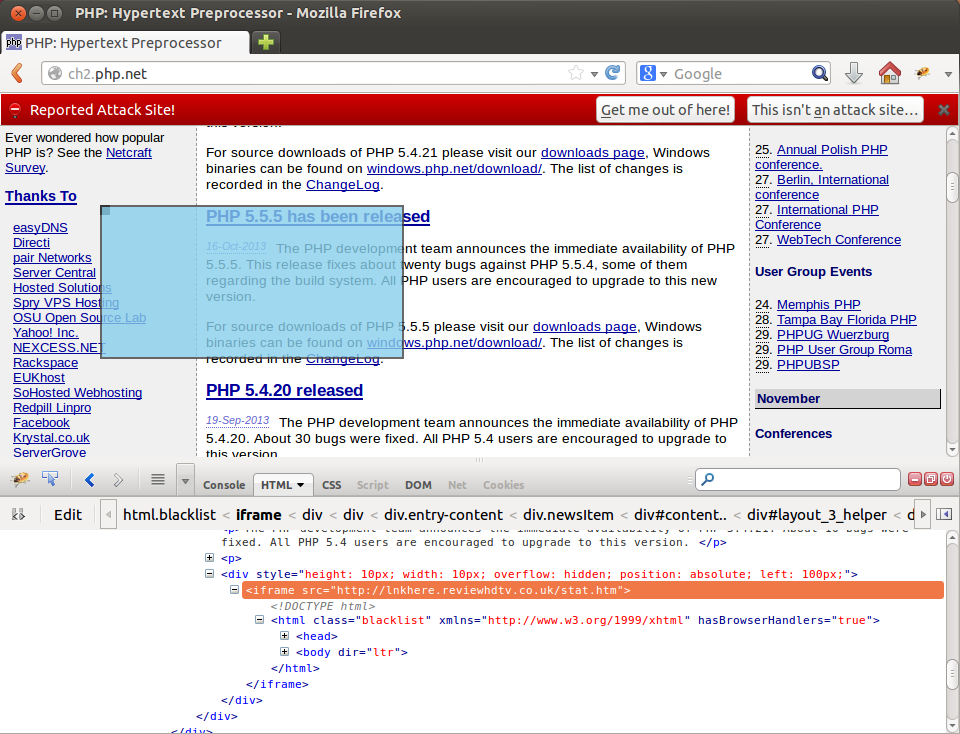Click the Firebug bug icon in panel toolbar
This screenshot has height=734, width=960.
coord(20,479)
